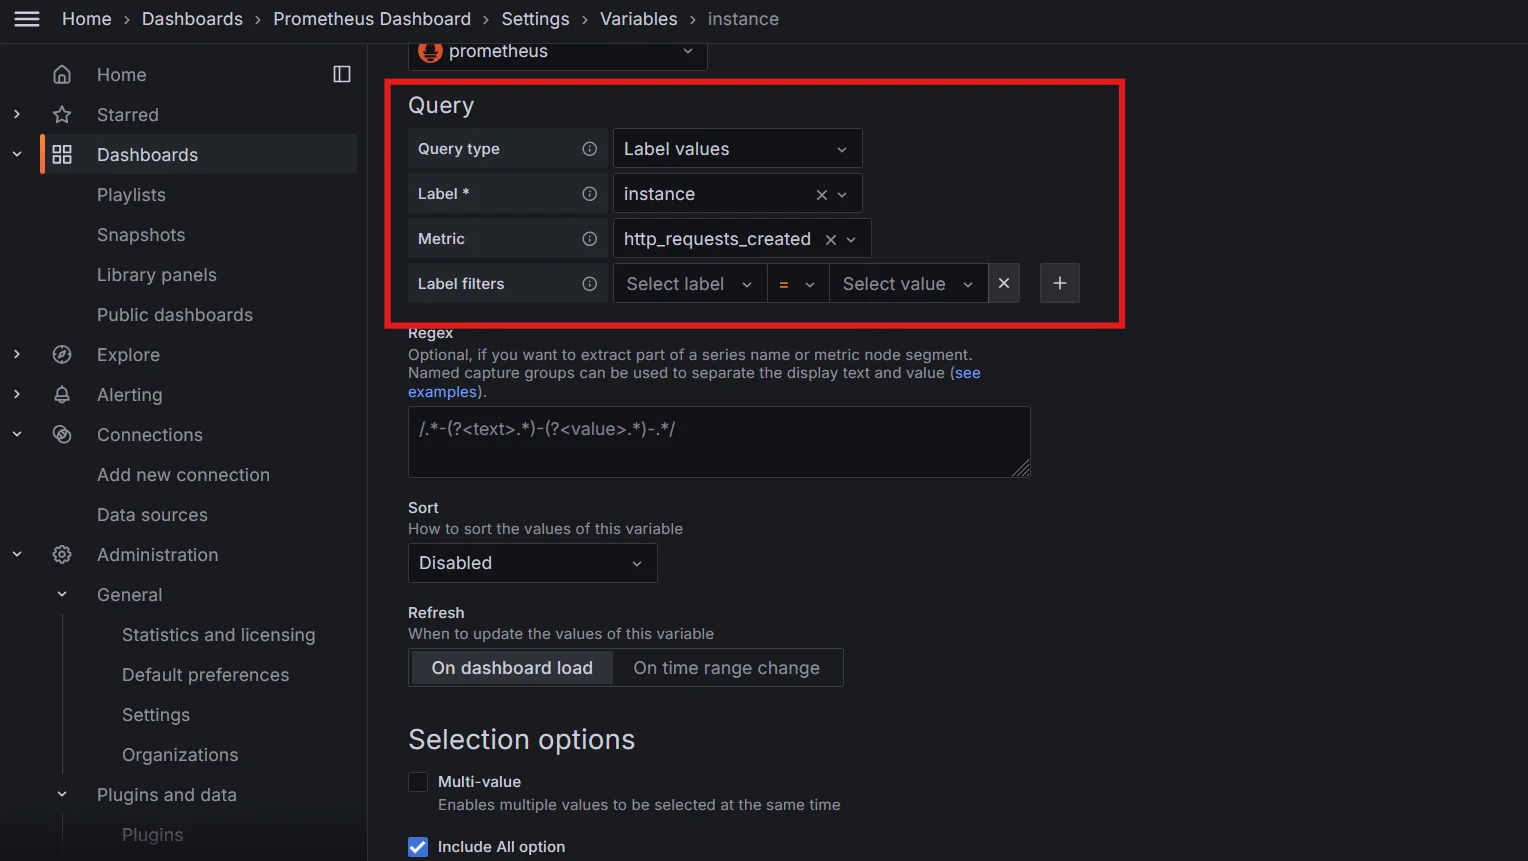The height and width of the screenshot is (861, 1528).
Task: Open the prometheus data source dropdown
Action: click(x=558, y=52)
